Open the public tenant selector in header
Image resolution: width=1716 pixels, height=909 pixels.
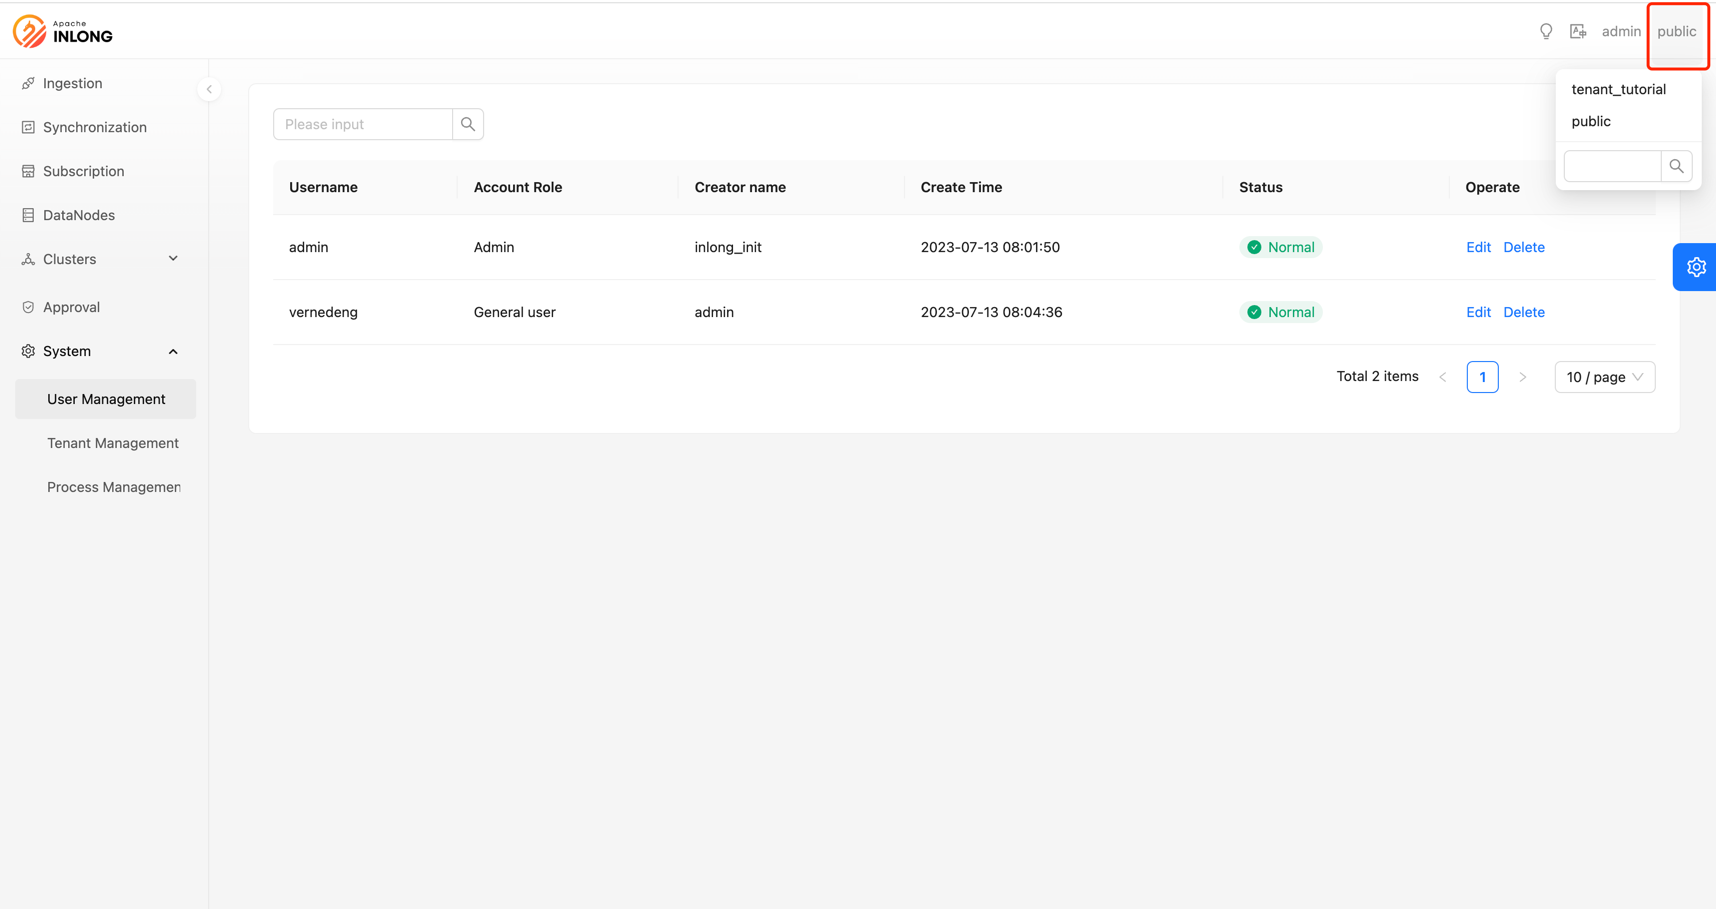pyautogui.click(x=1676, y=32)
